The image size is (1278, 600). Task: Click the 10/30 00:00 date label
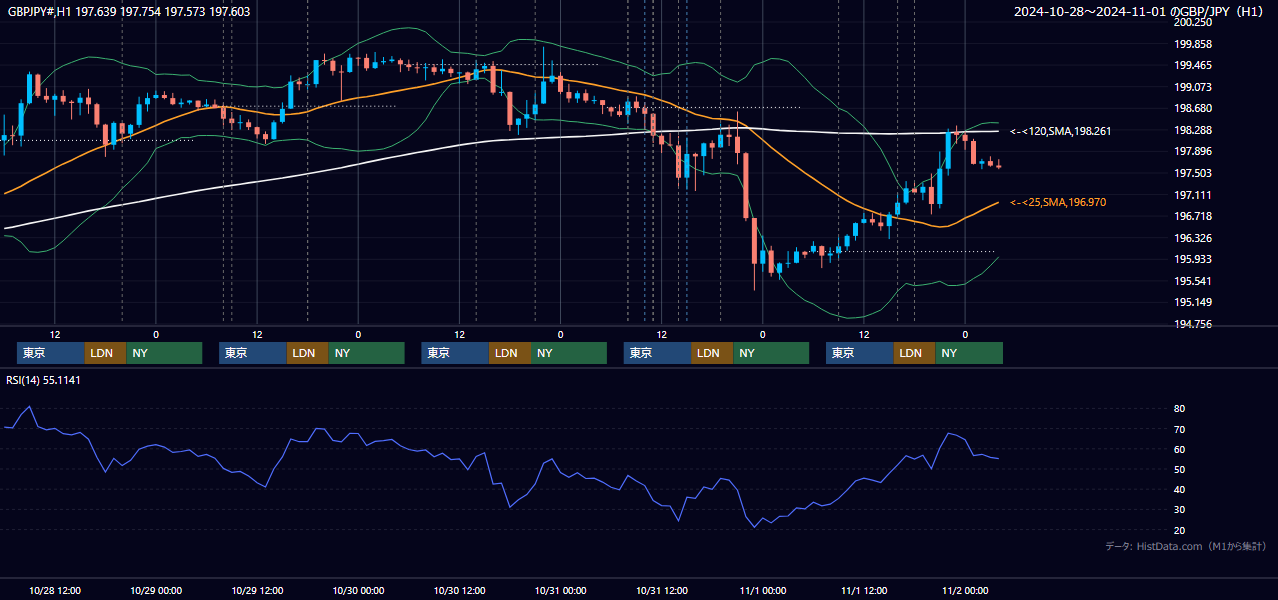(358, 590)
